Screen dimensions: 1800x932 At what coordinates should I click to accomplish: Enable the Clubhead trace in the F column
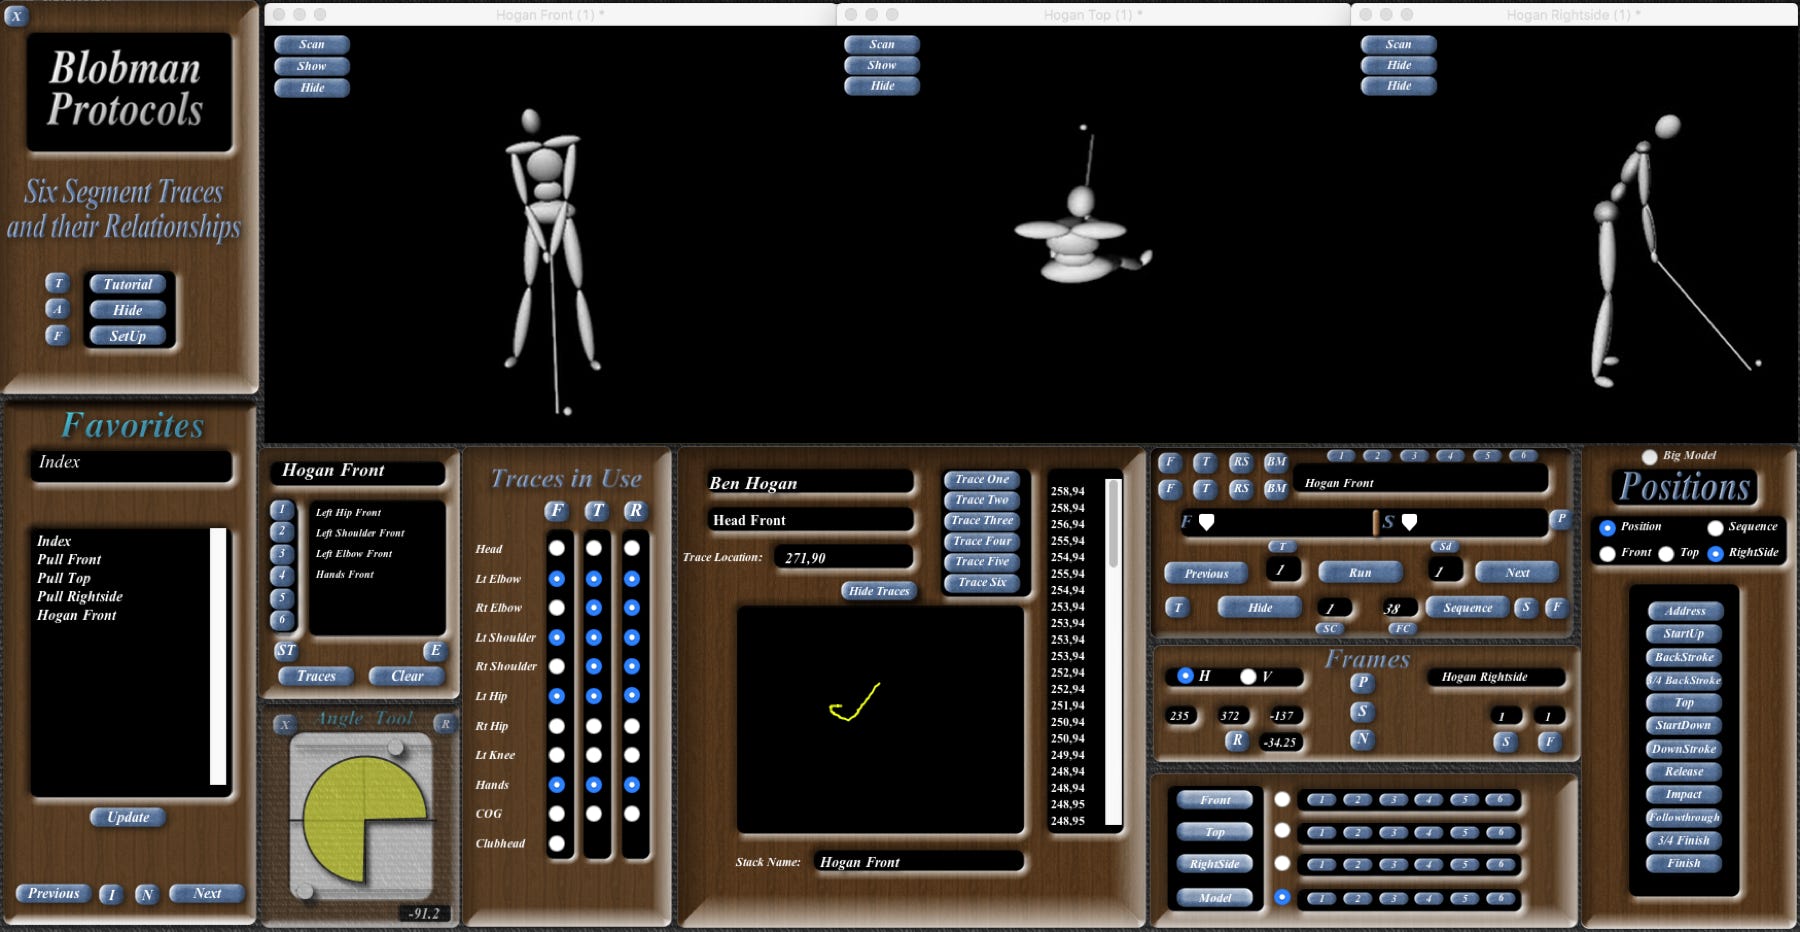coord(557,843)
